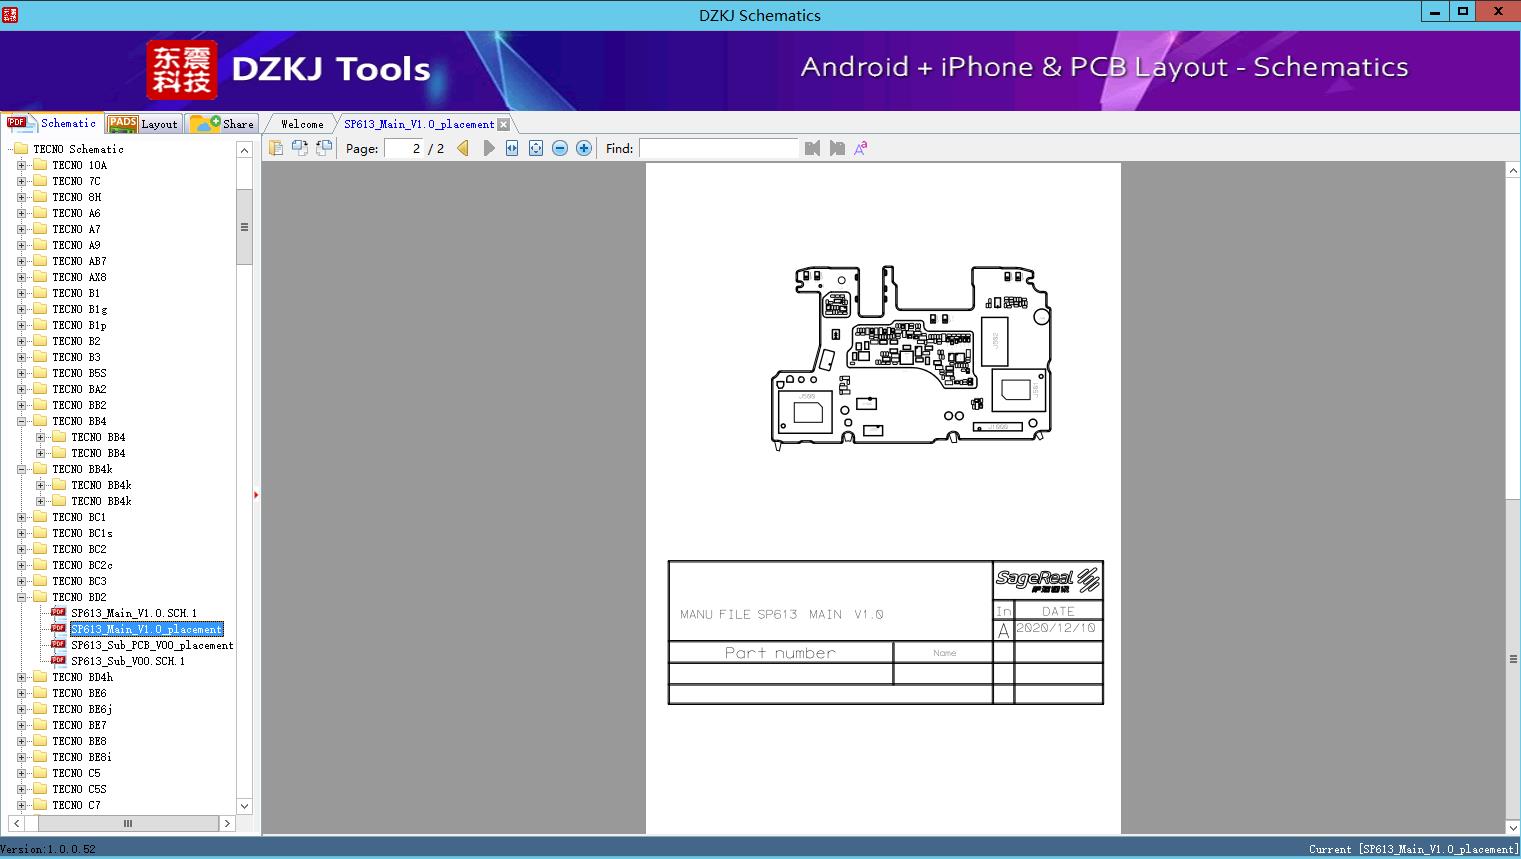
Task: Click the red side panel collapse arrow
Action: pos(256,495)
